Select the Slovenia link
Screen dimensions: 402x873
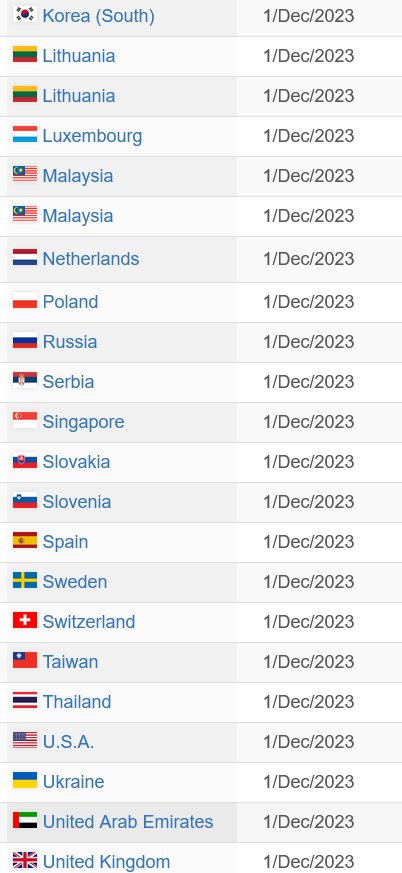tap(77, 502)
